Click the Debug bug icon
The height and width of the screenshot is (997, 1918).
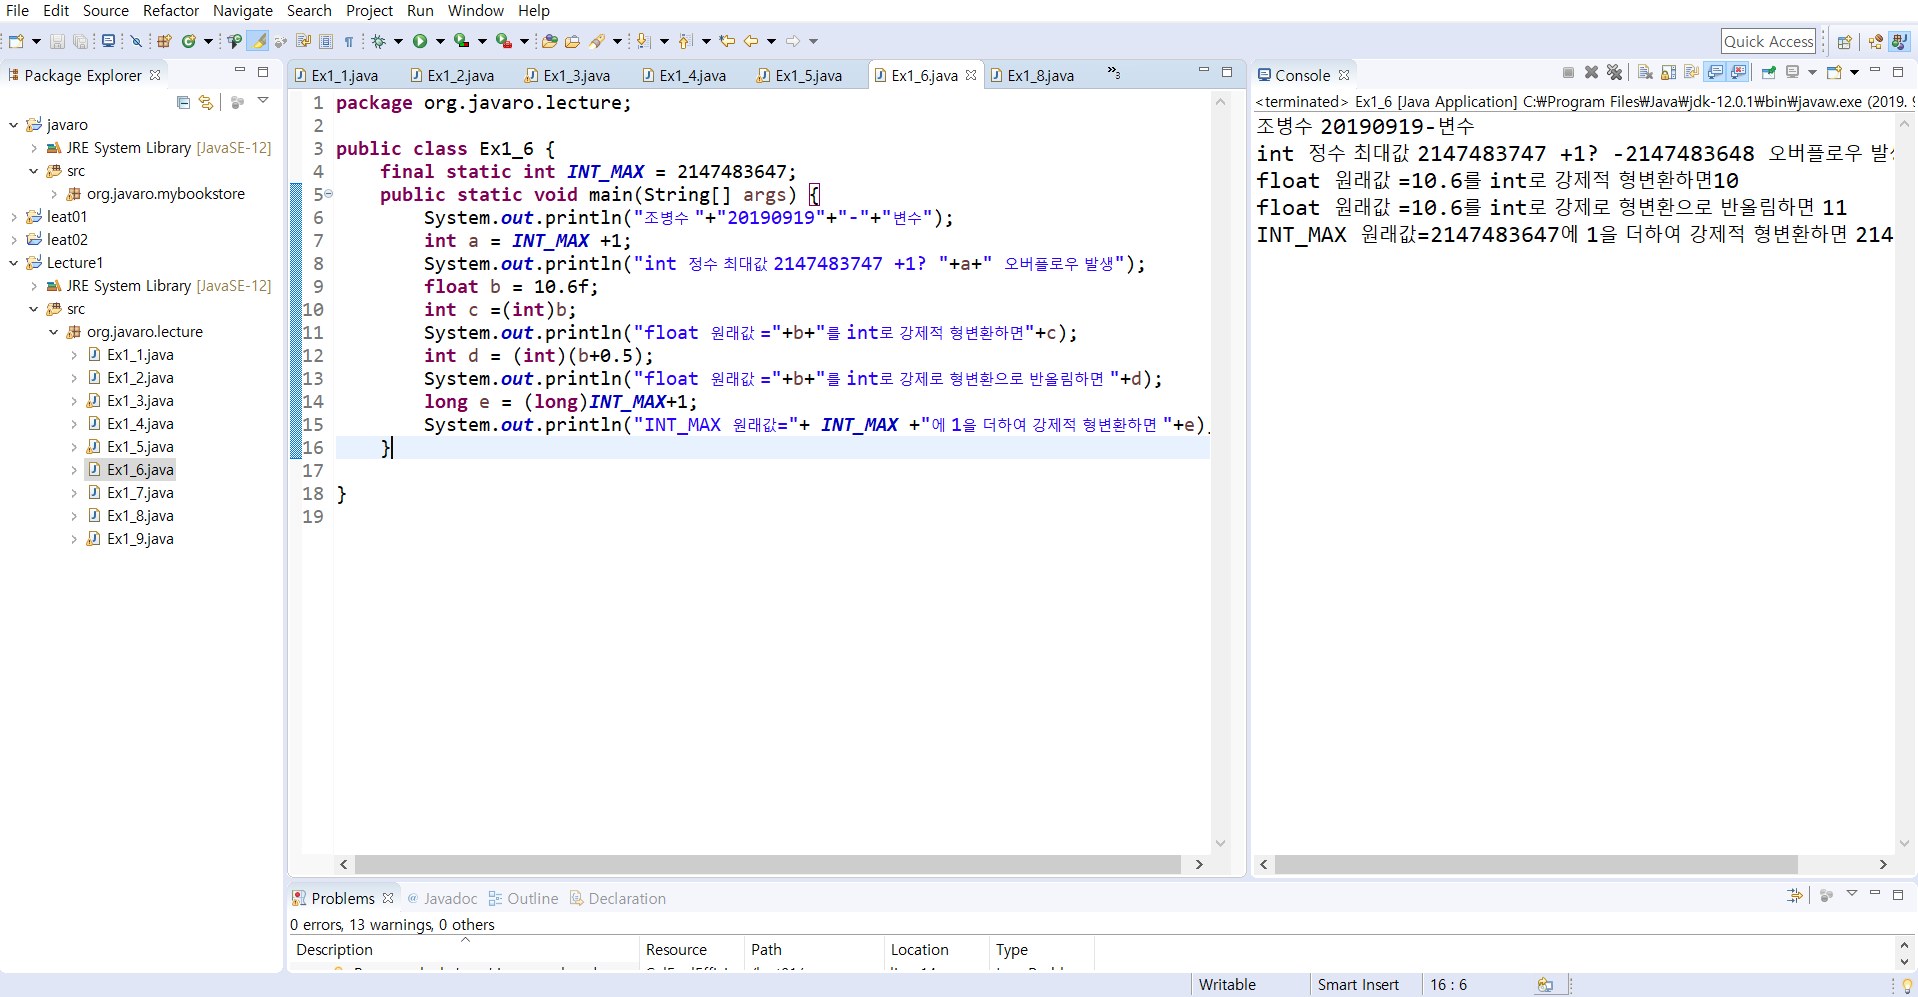pyautogui.click(x=378, y=41)
